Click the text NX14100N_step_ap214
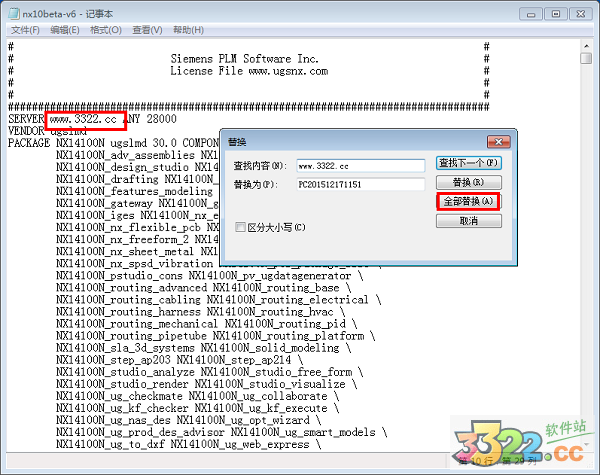Screen dimensions: 600x475 pyautogui.click(x=234, y=360)
